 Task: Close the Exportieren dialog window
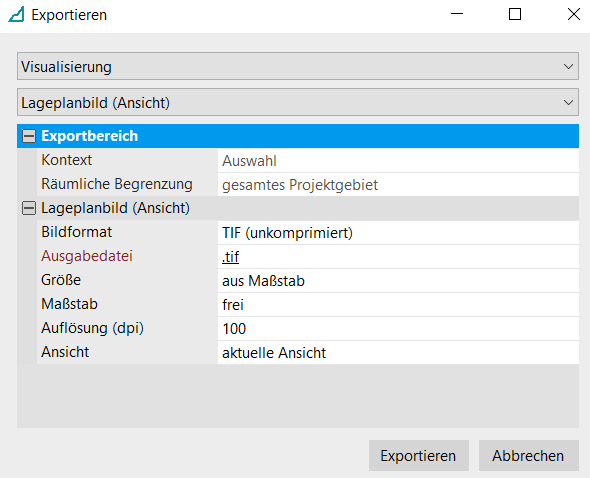(573, 15)
